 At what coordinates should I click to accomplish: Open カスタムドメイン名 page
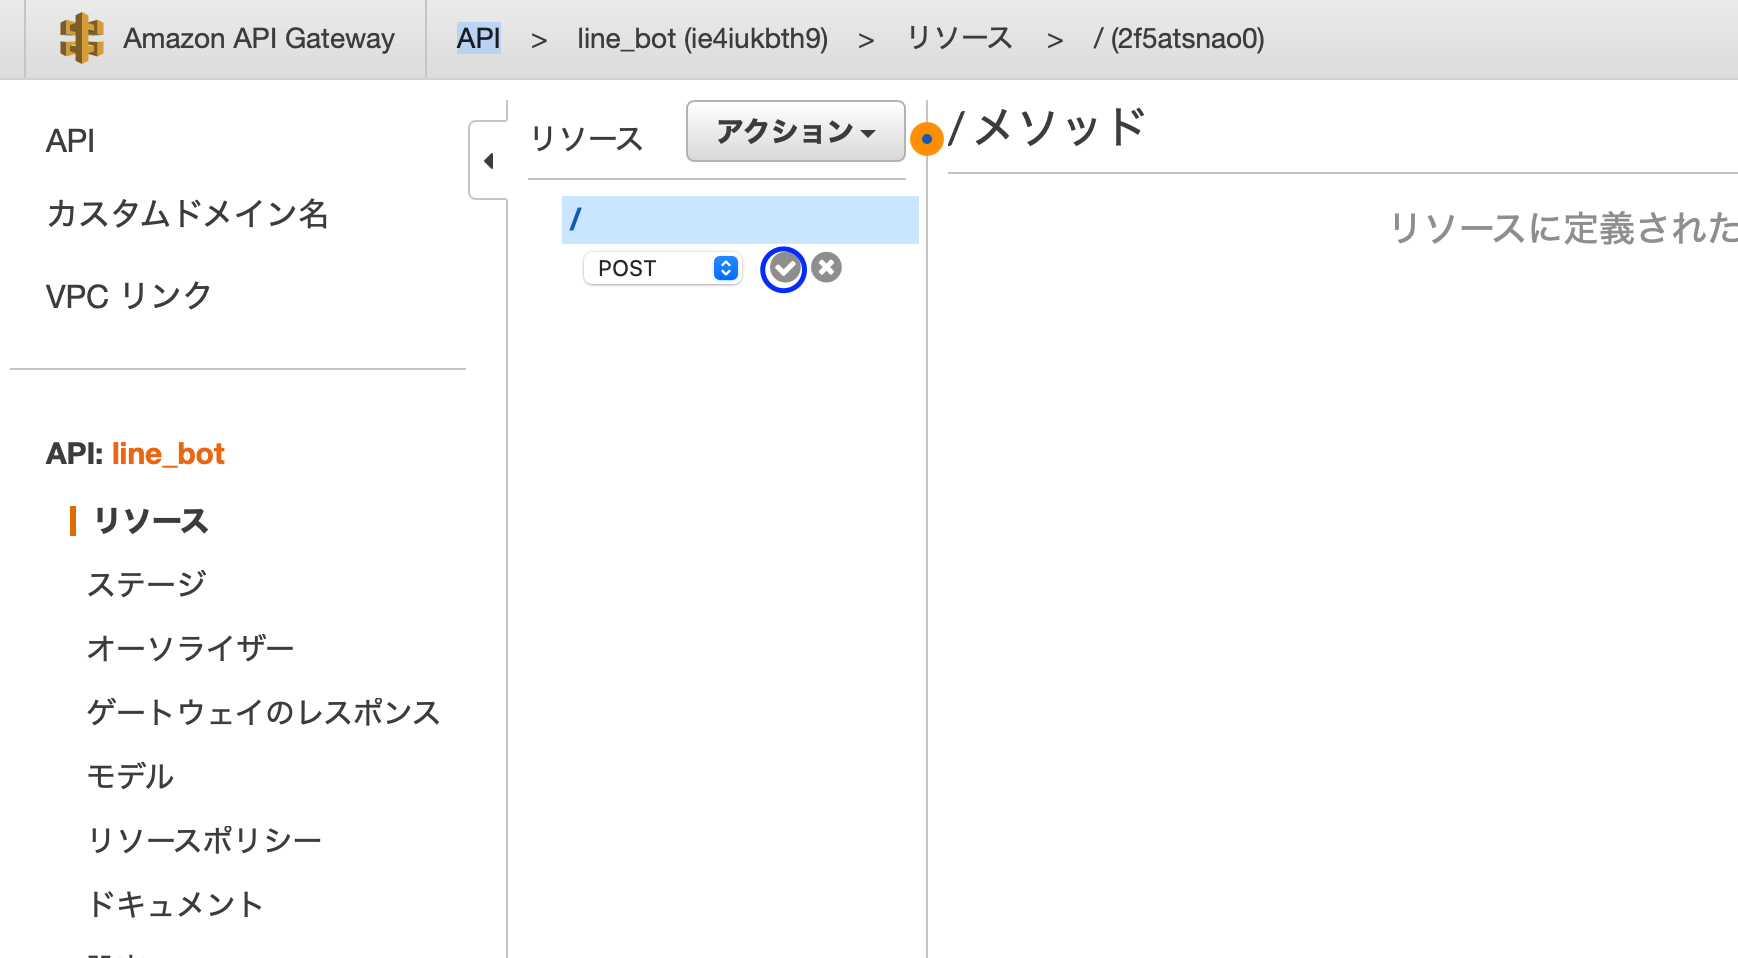187,215
